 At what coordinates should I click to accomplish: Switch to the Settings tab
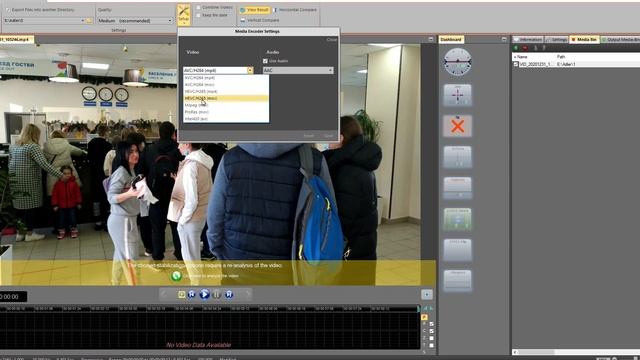557,40
